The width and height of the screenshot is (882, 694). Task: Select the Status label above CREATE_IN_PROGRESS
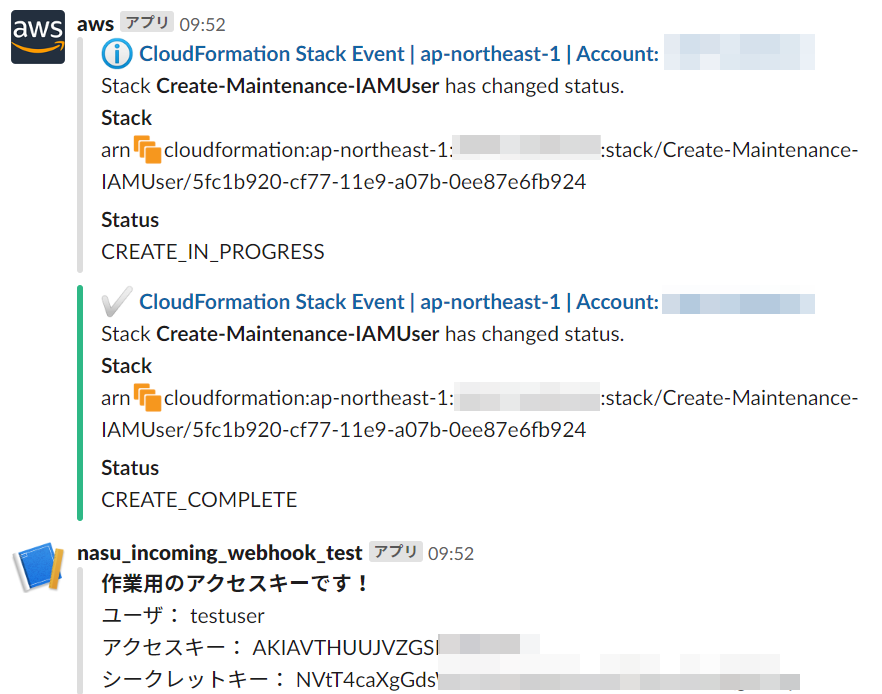point(130,220)
